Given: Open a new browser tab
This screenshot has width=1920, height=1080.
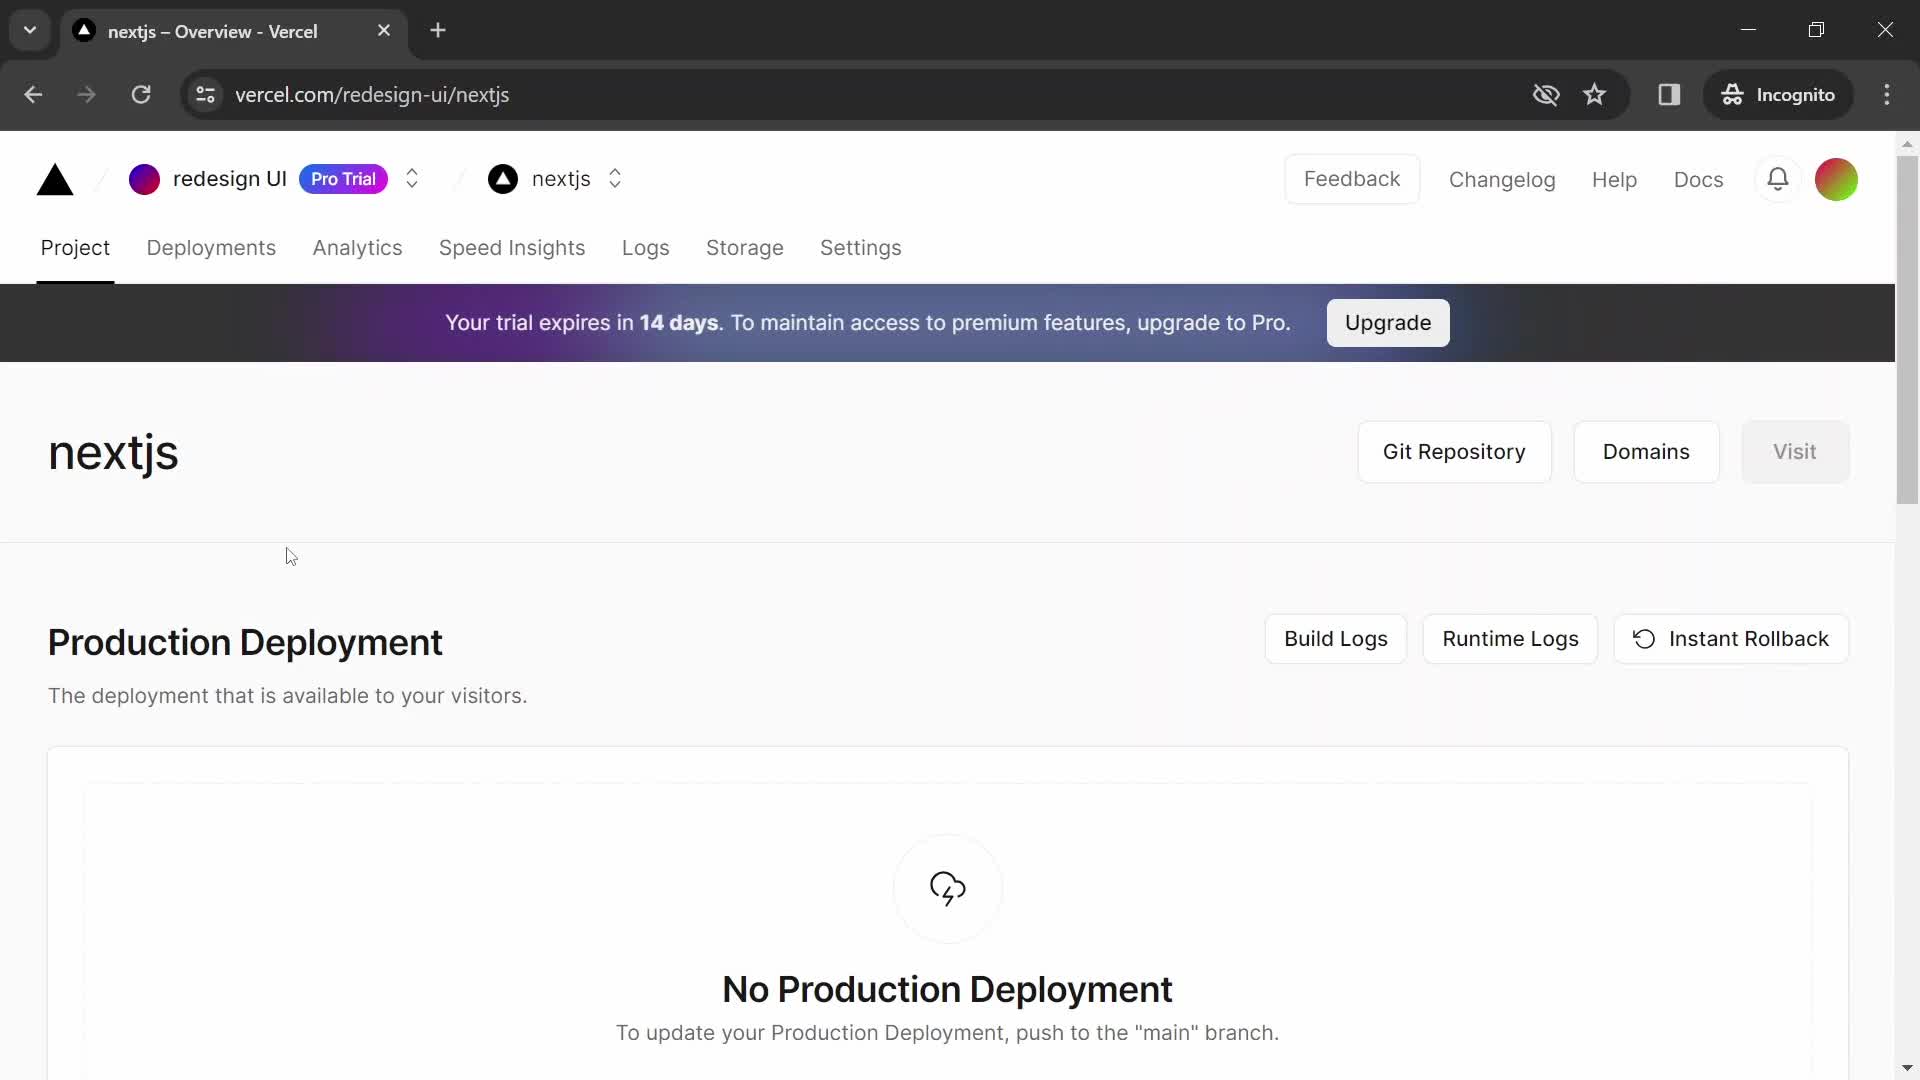Looking at the screenshot, I should pos(438,31).
